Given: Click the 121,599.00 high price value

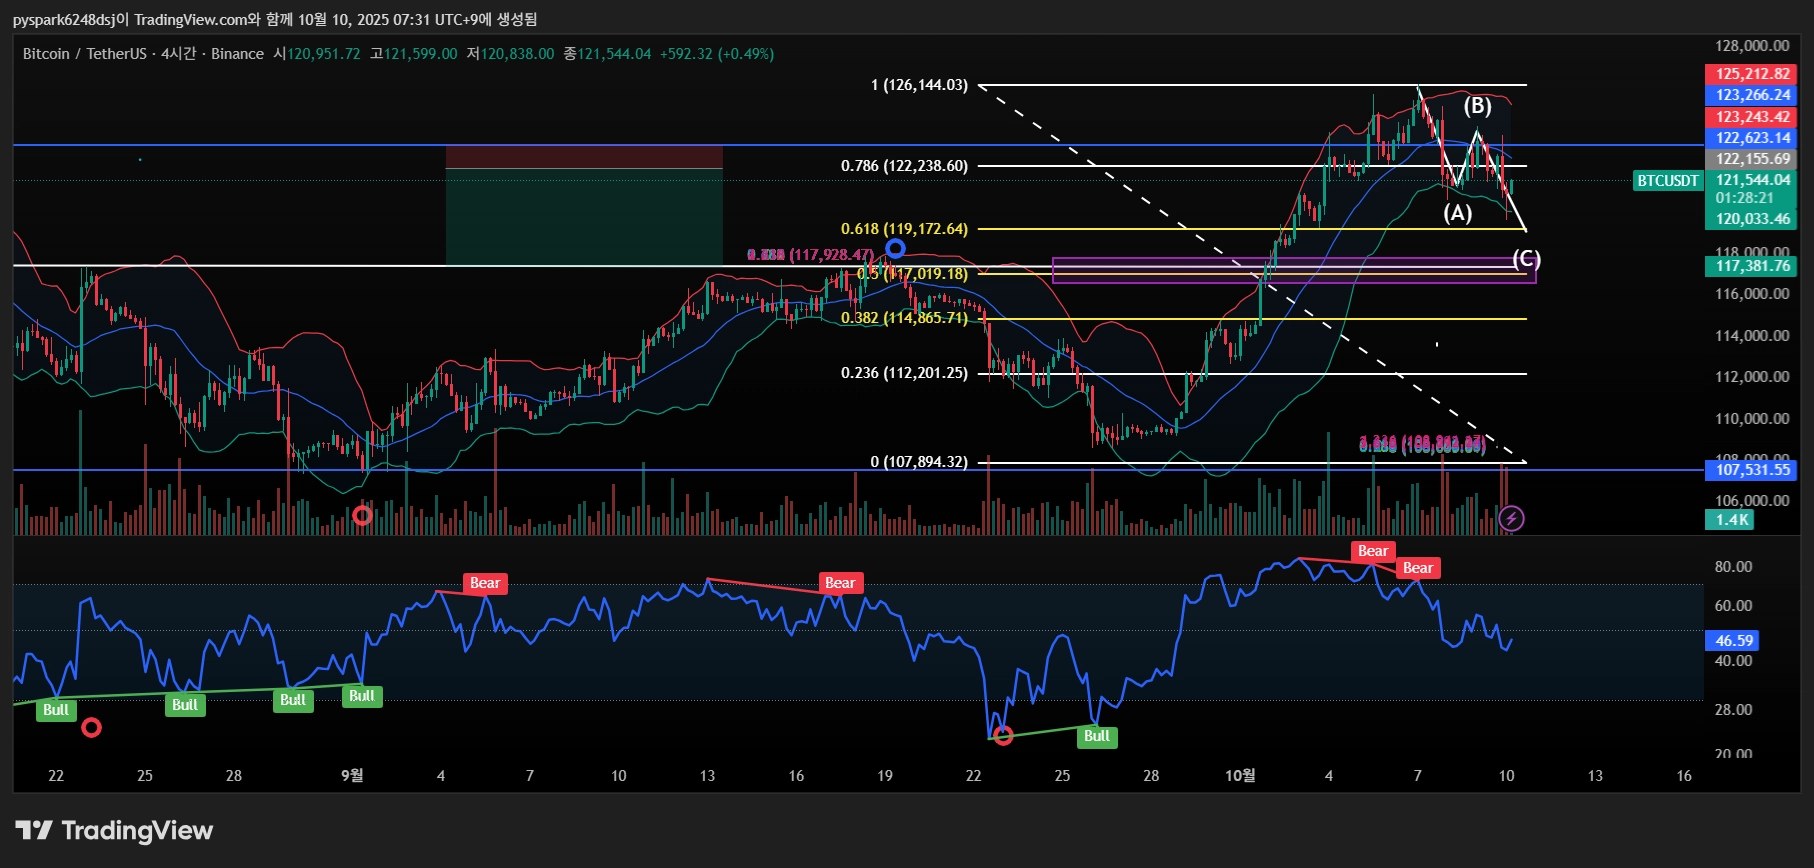Looking at the screenshot, I should 420,54.
